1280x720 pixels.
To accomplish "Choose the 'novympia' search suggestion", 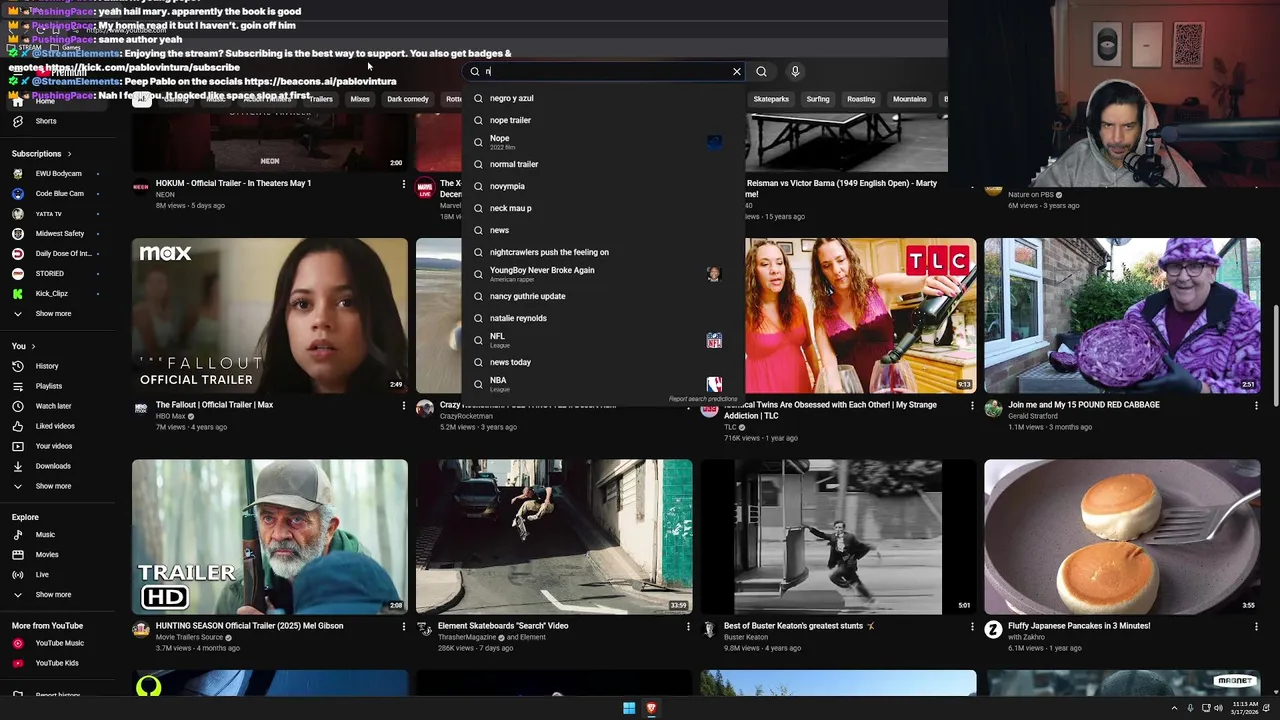I will (603, 186).
